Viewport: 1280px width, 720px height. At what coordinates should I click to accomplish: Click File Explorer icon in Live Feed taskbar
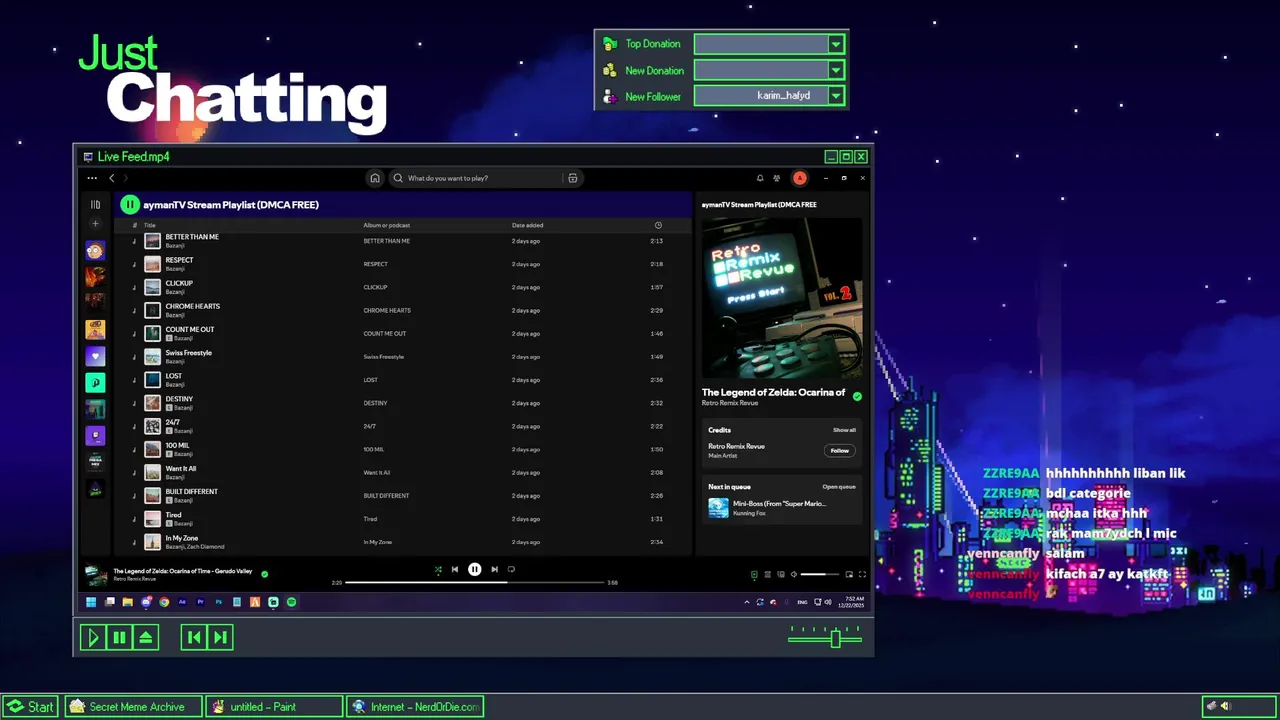tap(128, 602)
